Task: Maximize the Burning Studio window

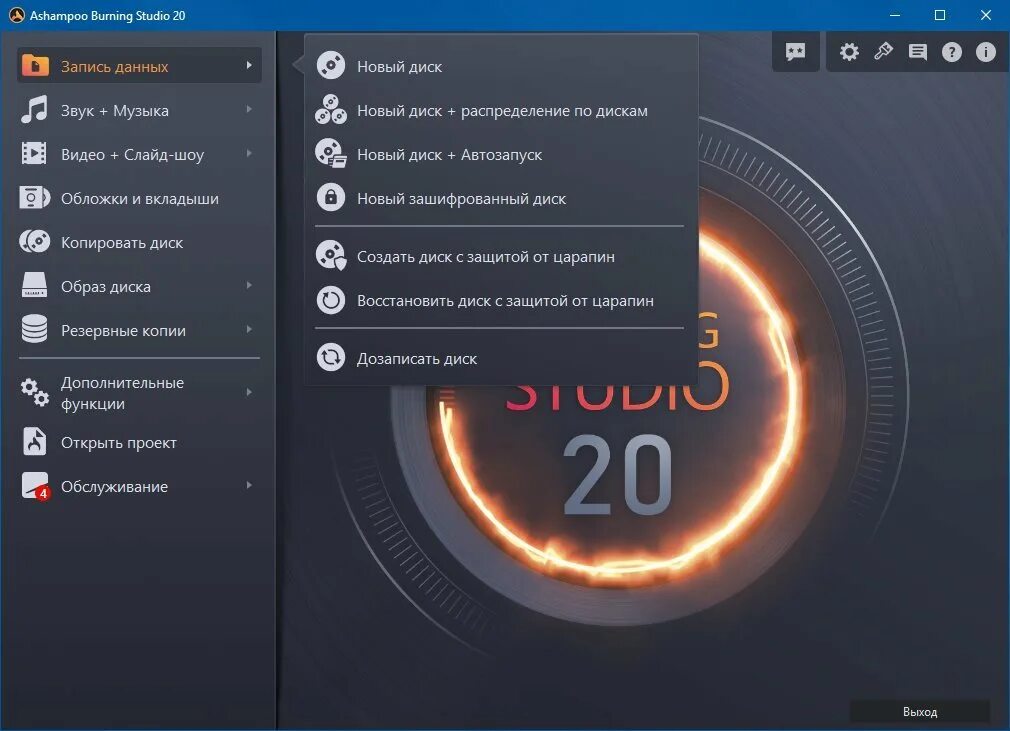Action: click(940, 15)
